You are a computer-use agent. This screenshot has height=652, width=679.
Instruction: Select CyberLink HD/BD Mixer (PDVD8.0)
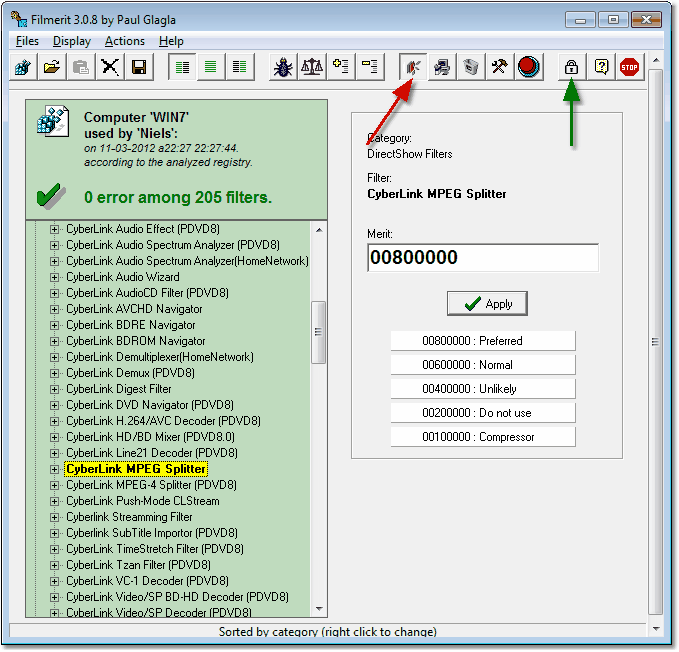click(x=150, y=437)
